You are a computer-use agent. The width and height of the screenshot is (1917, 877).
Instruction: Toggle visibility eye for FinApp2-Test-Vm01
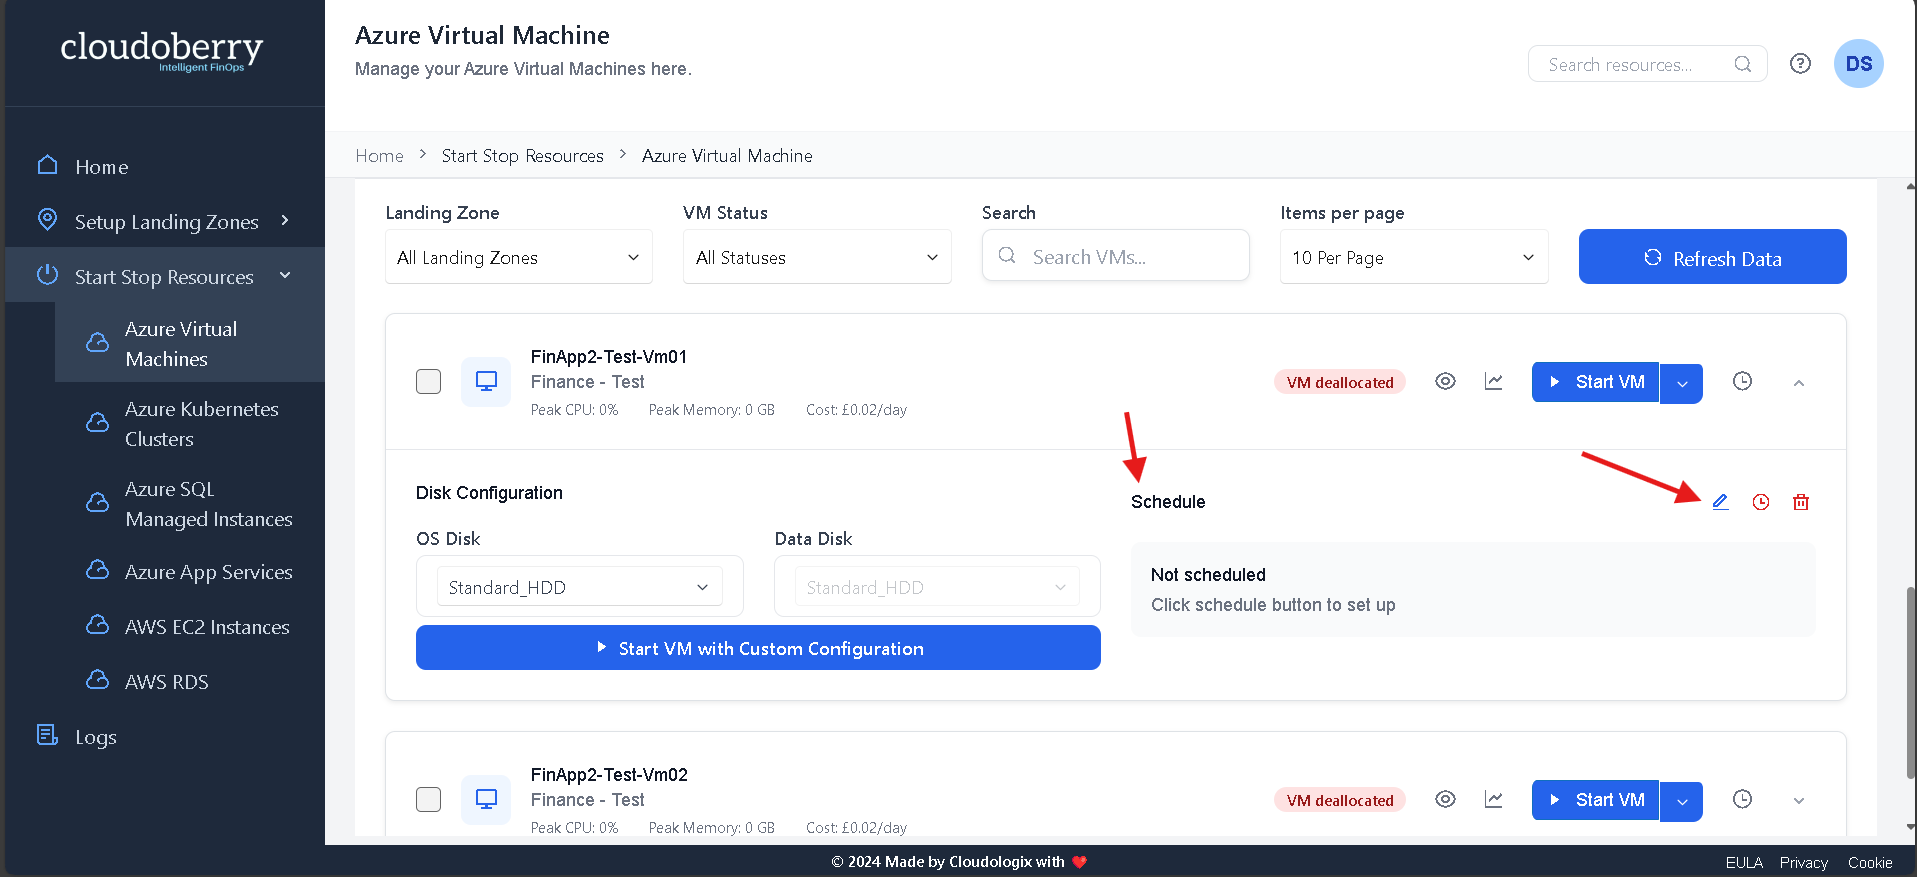click(1445, 381)
